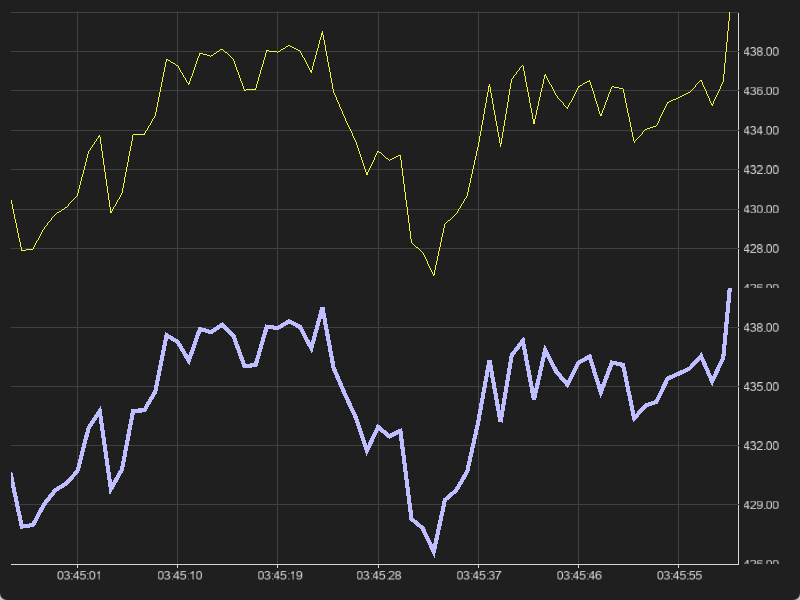Click the 03:45:37 time axis label
The height and width of the screenshot is (600, 800).
(479, 577)
